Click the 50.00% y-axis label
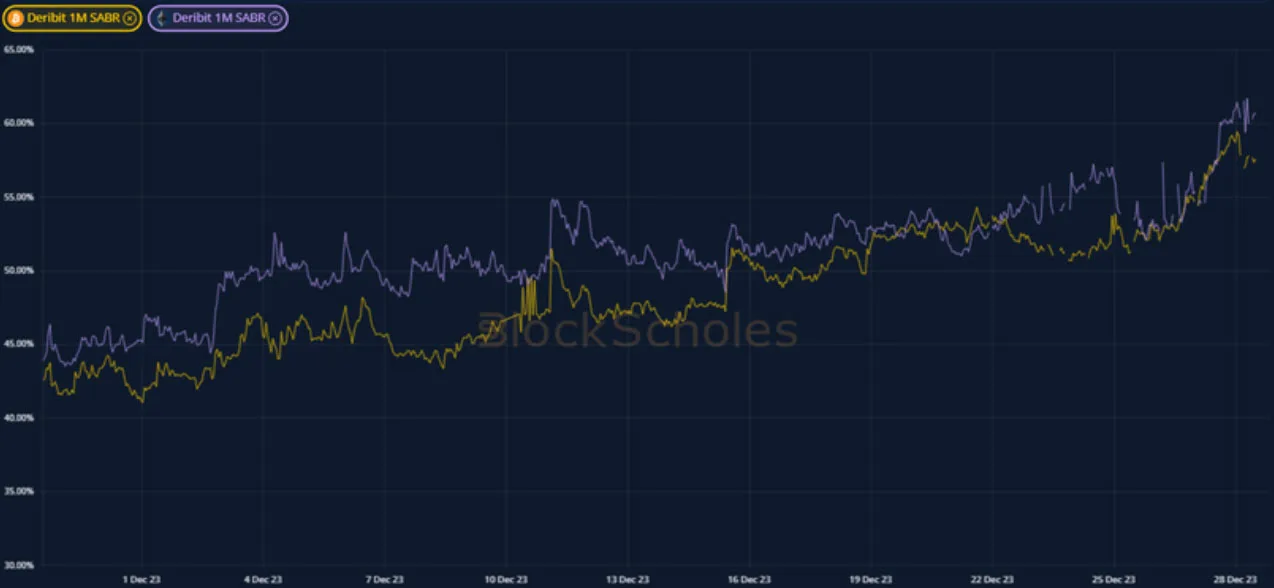 [x=20, y=271]
